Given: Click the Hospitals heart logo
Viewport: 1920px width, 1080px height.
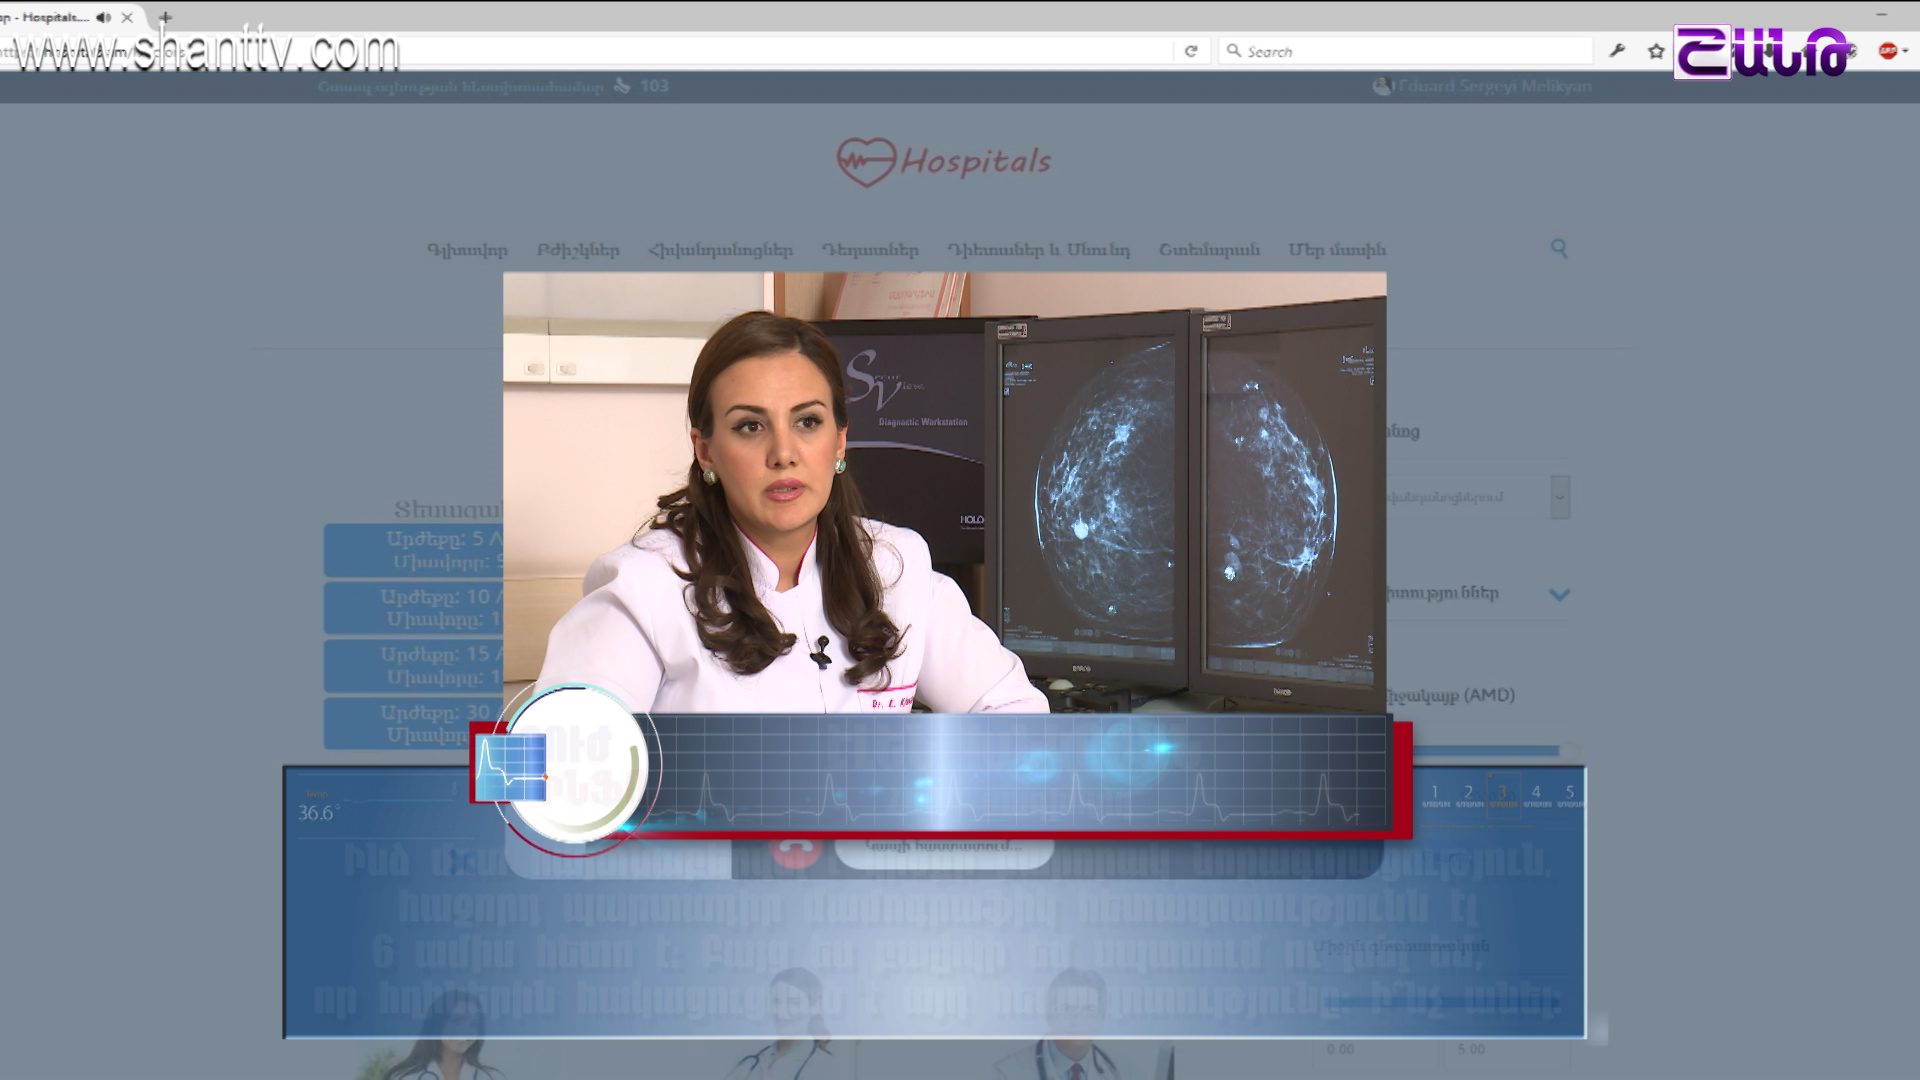Looking at the screenshot, I should click(x=944, y=162).
